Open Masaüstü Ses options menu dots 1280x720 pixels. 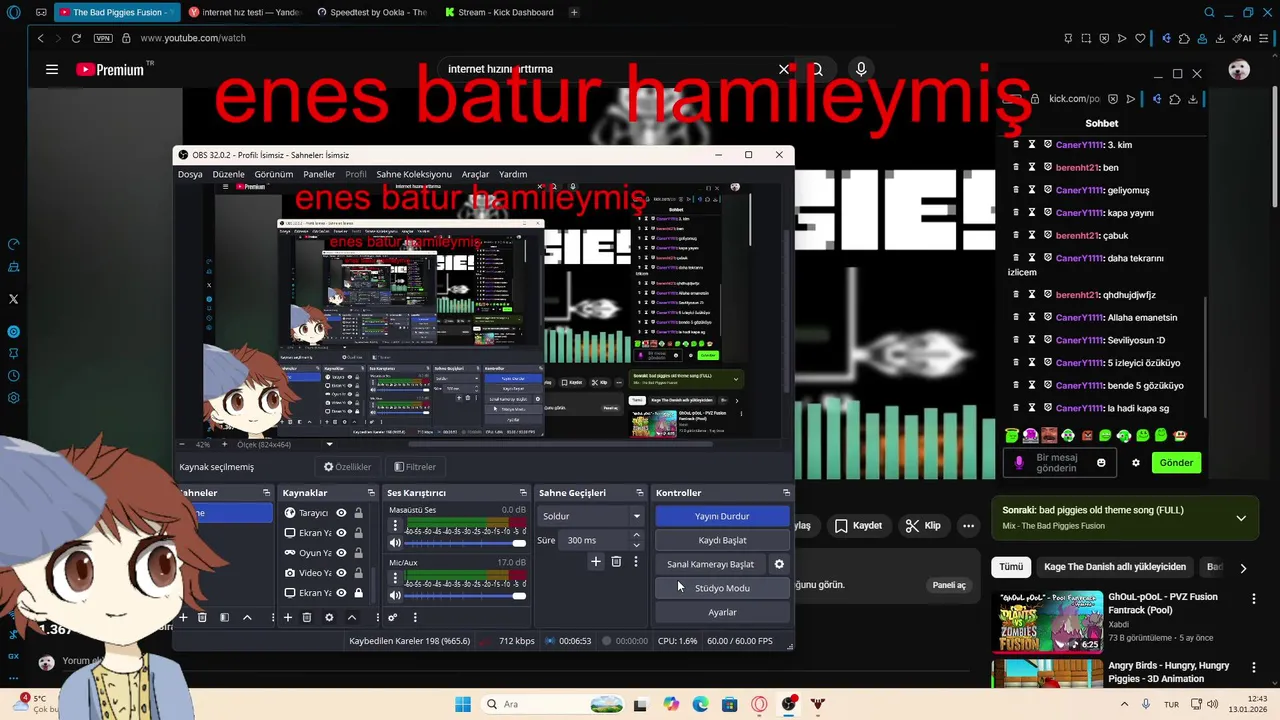395,525
